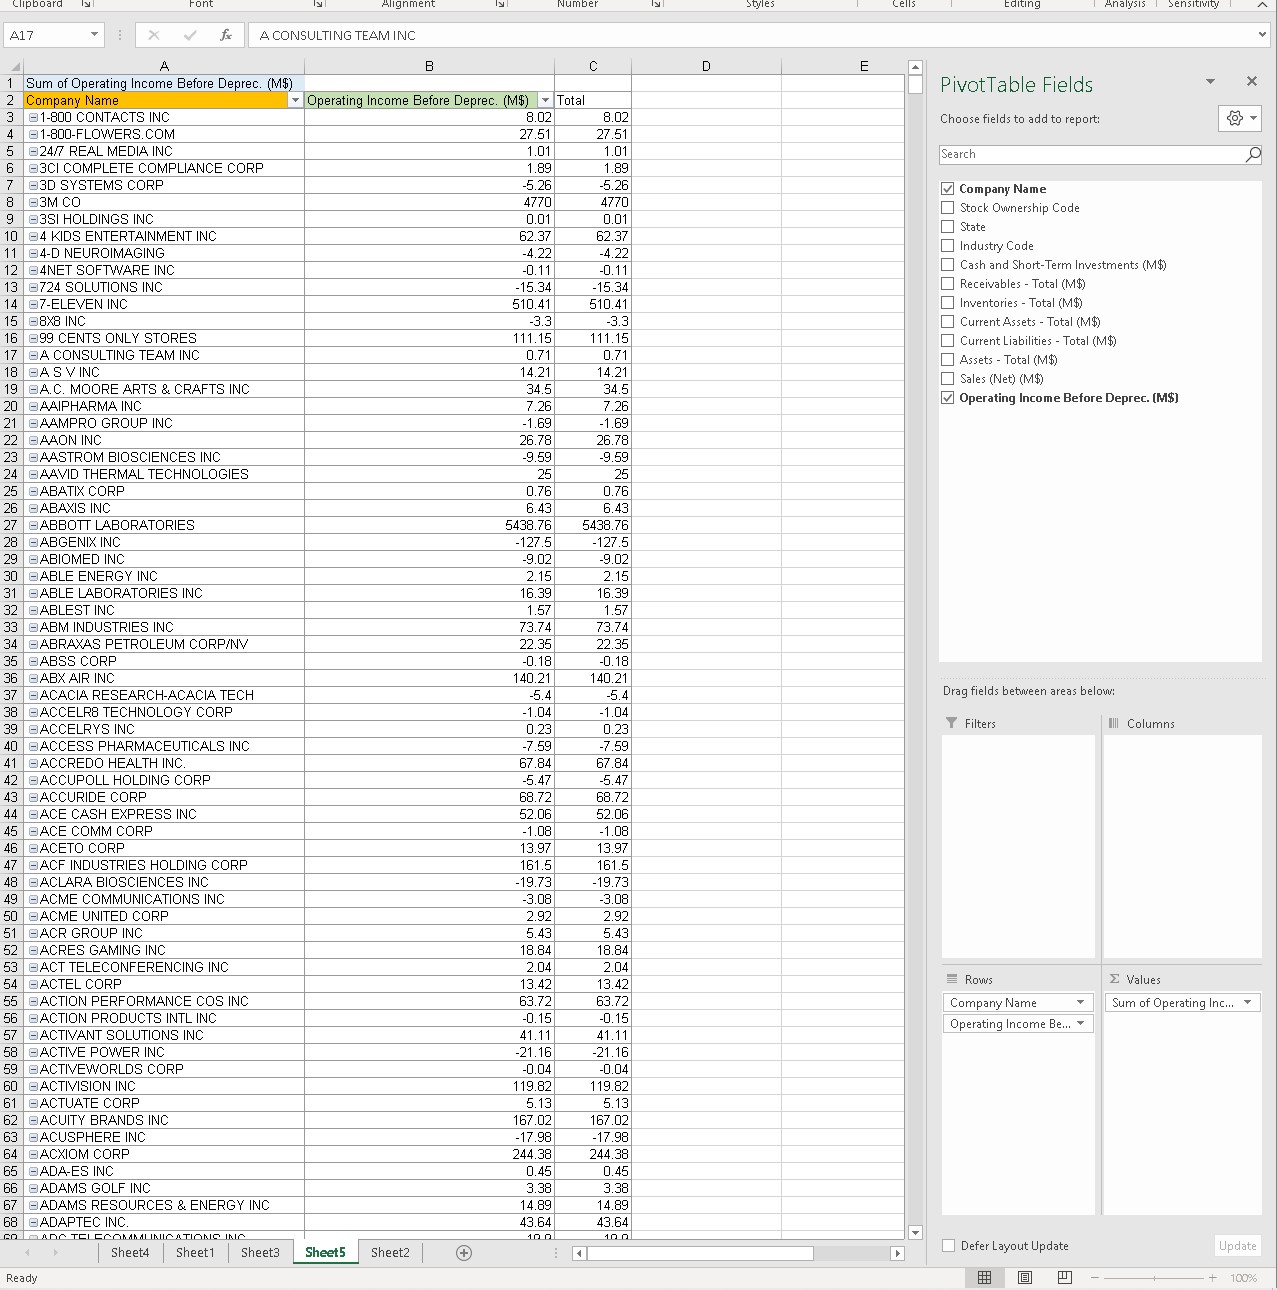Expand the formula bar
This screenshot has width=1277, height=1290.
pos(1262,35)
